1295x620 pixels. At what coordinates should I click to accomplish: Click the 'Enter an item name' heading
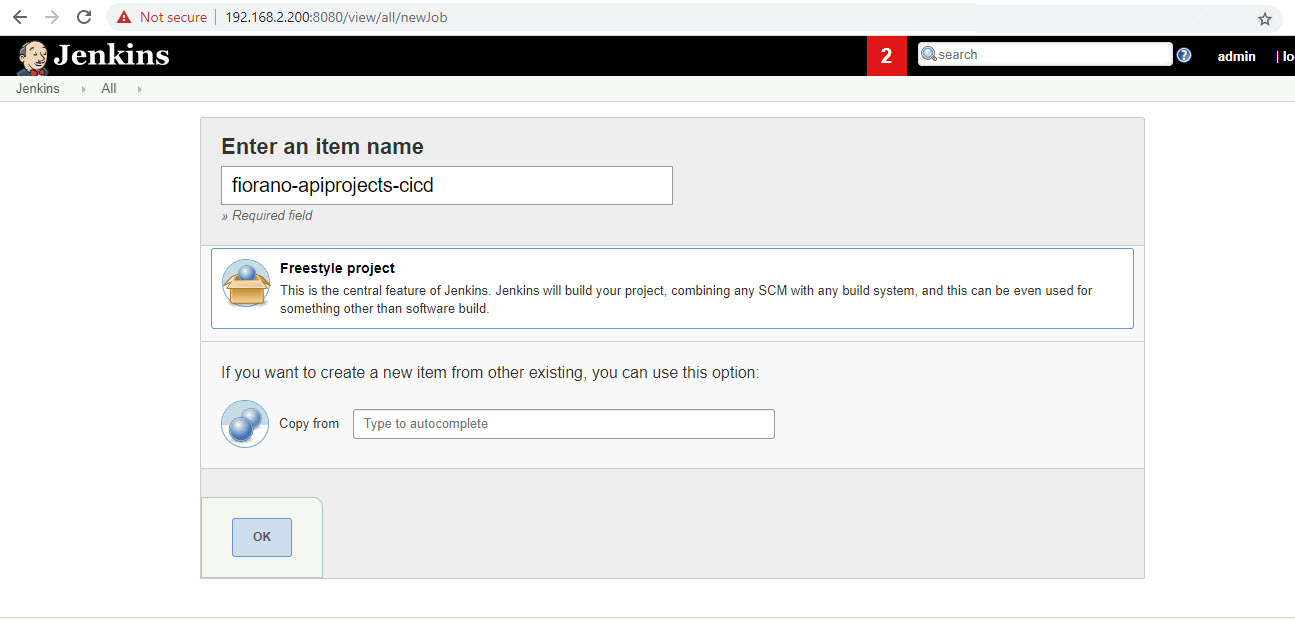click(322, 146)
